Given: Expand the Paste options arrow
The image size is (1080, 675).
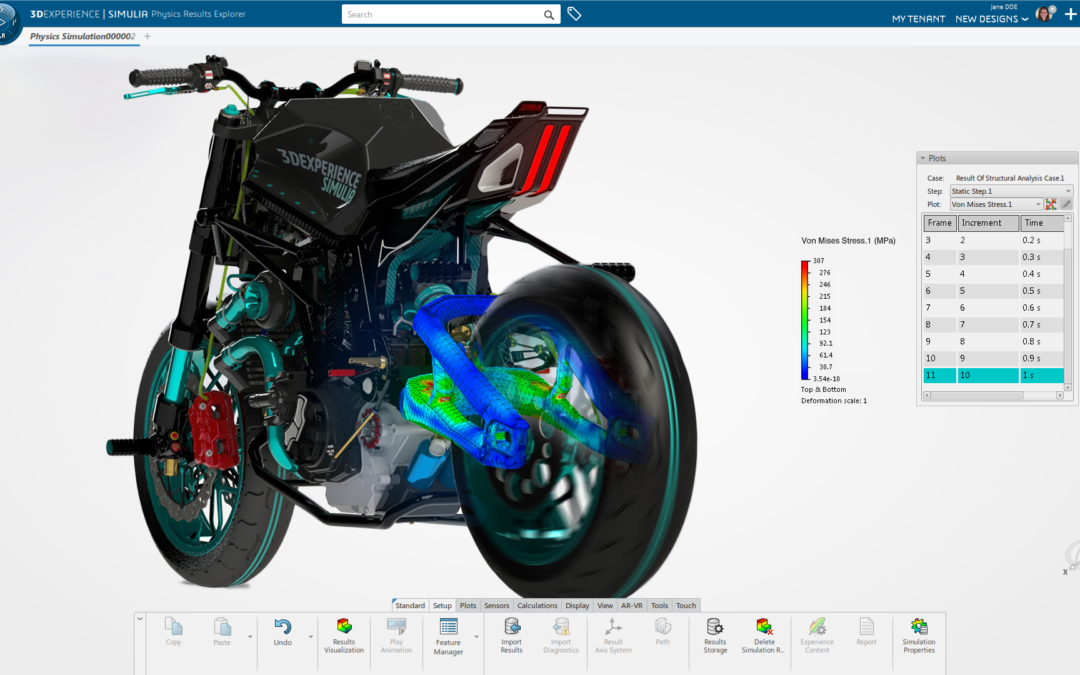Looking at the screenshot, I should (250, 636).
